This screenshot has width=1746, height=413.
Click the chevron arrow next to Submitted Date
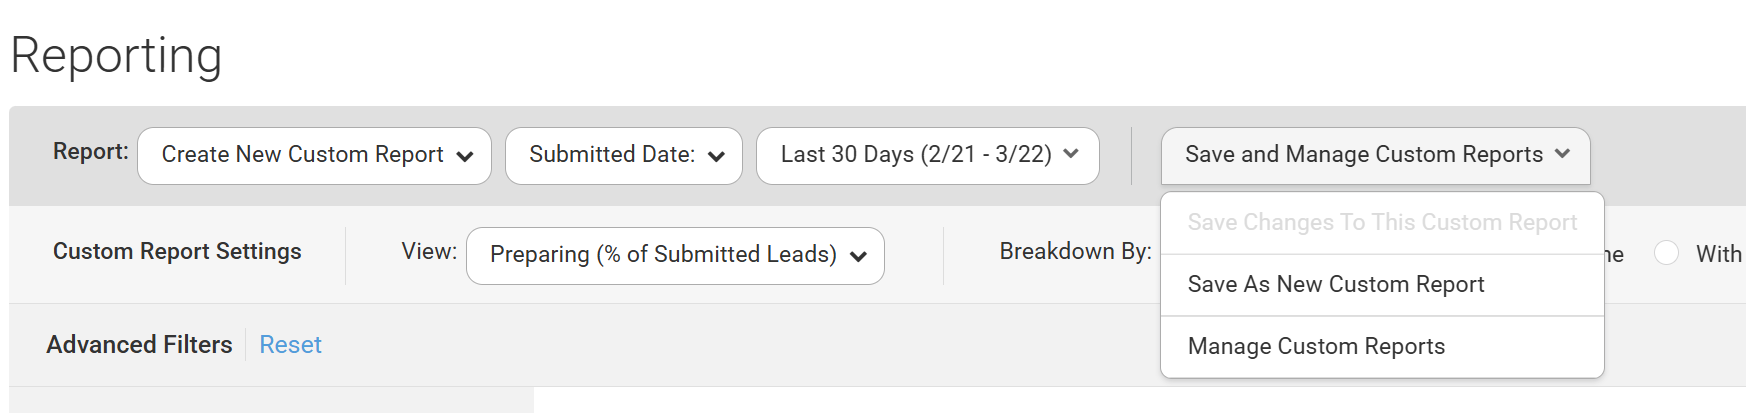coord(716,156)
